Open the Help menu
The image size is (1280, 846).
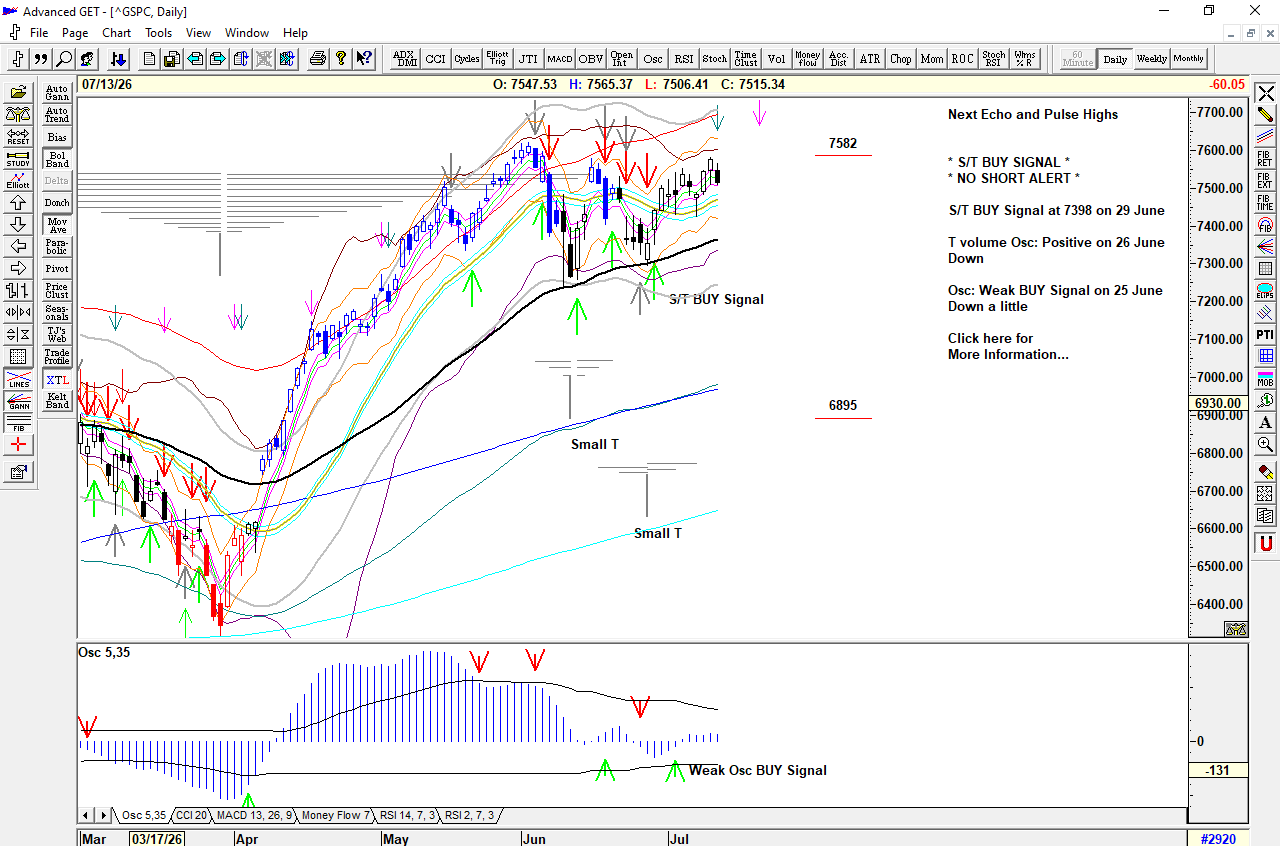[295, 33]
